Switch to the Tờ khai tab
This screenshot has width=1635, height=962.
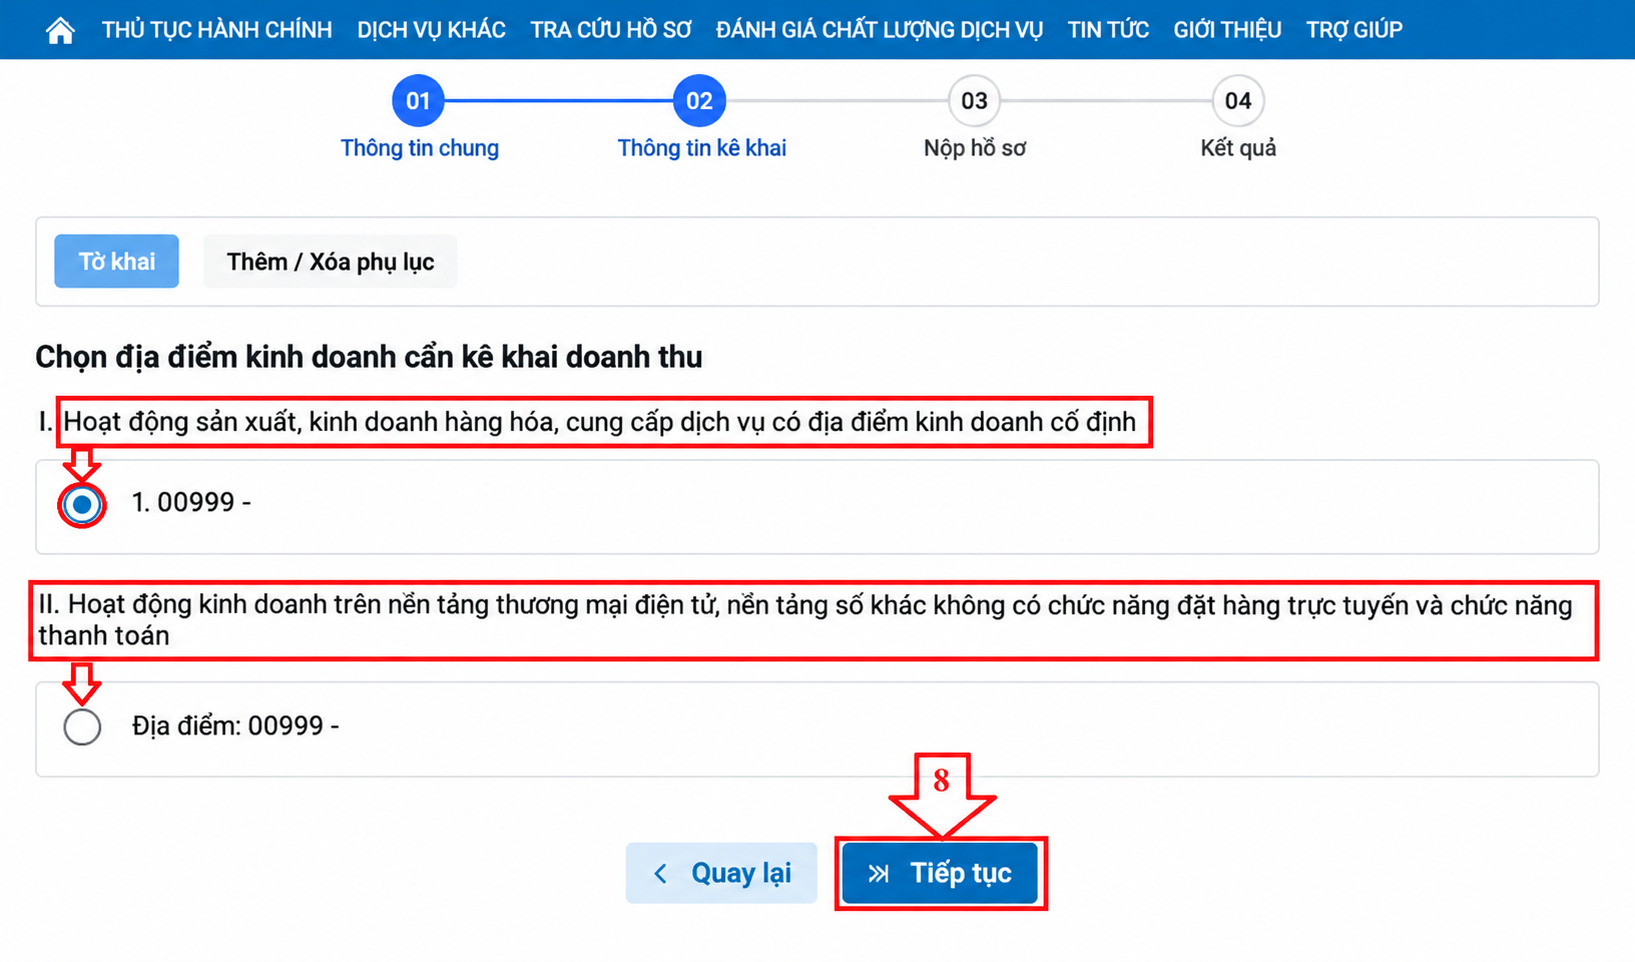pyautogui.click(x=117, y=262)
